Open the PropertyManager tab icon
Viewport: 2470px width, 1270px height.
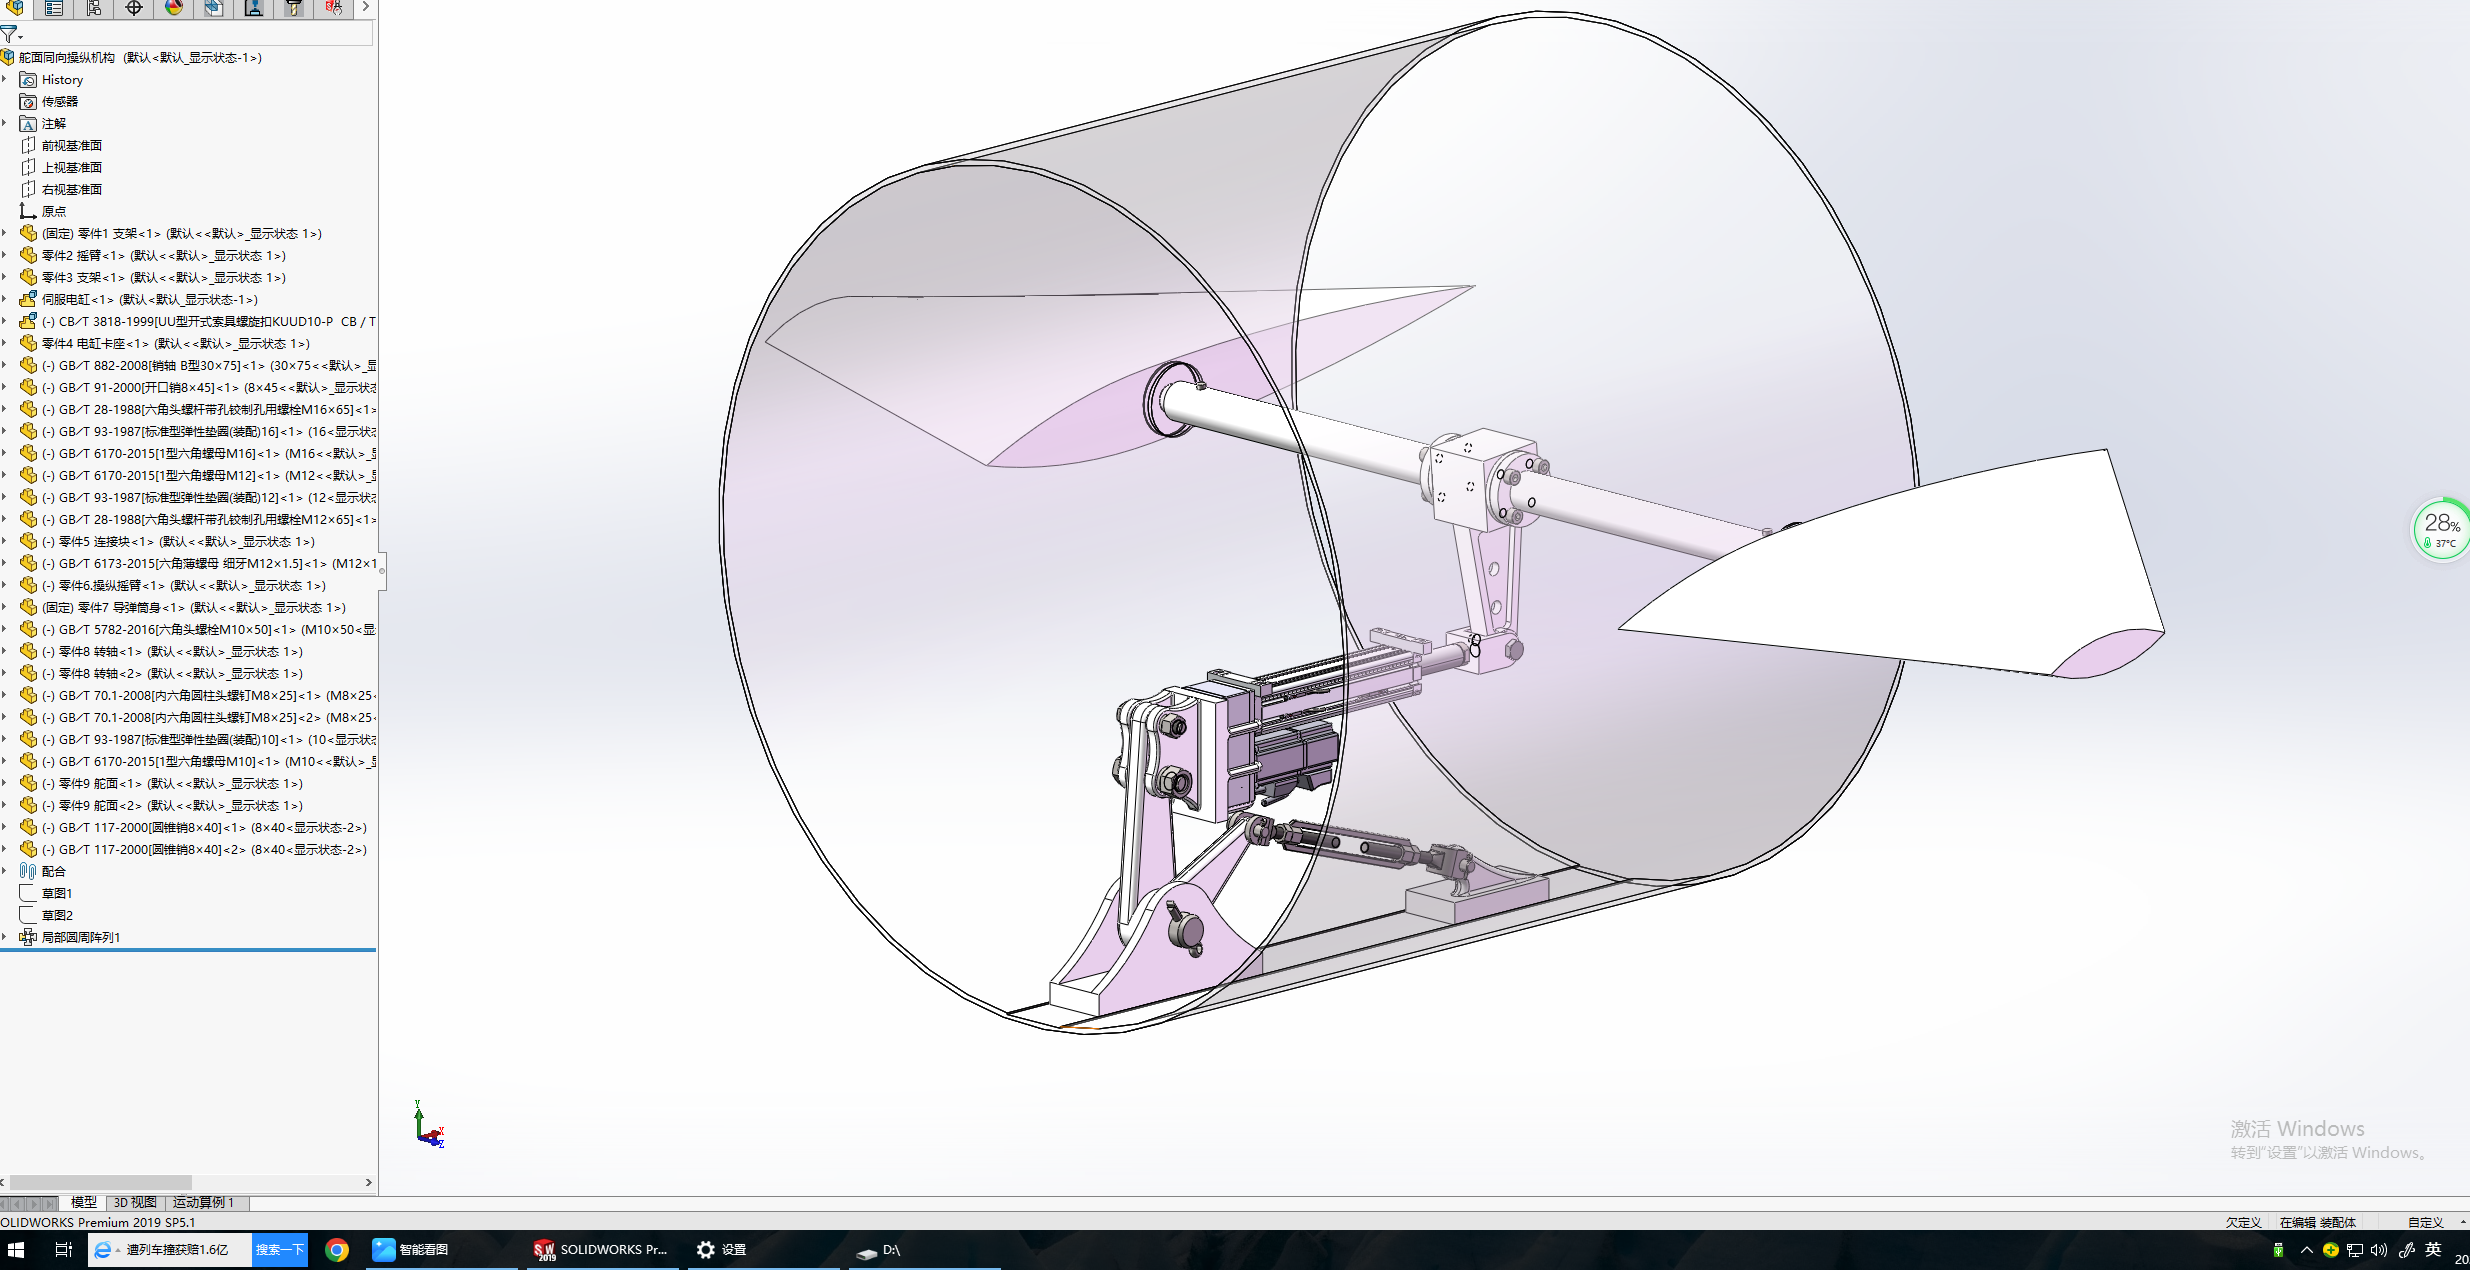tap(54, 8)
